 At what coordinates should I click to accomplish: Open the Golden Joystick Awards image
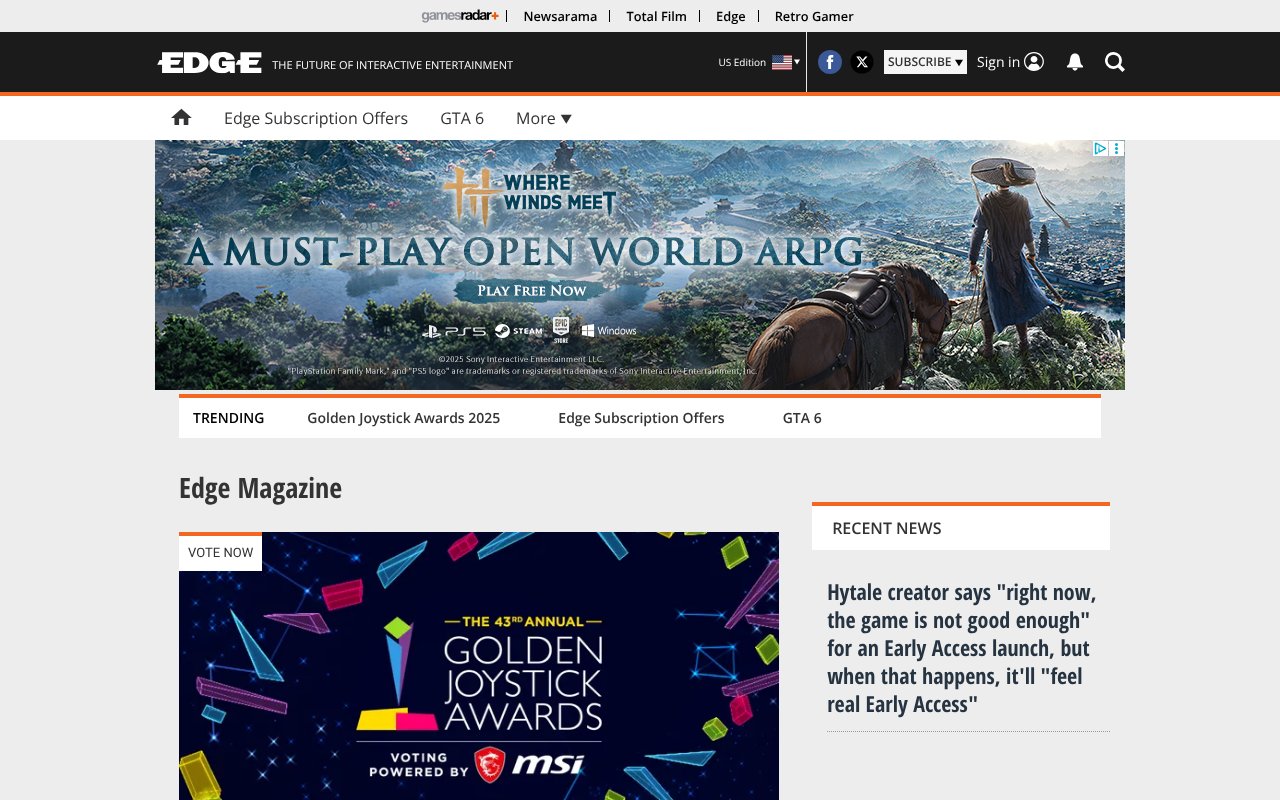point(479,670)
